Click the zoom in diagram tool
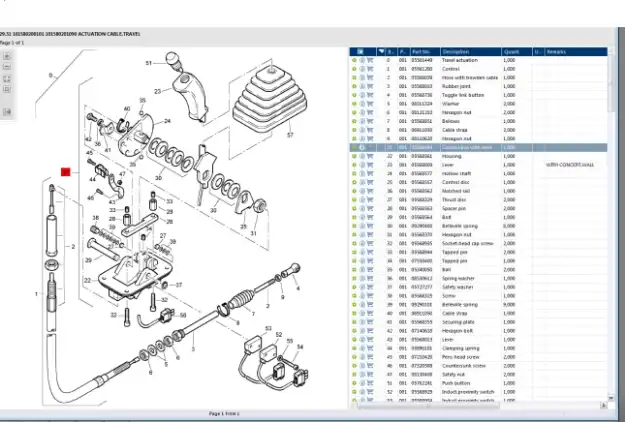The height and width of the screenshot is (422, 625). (8, 57)
